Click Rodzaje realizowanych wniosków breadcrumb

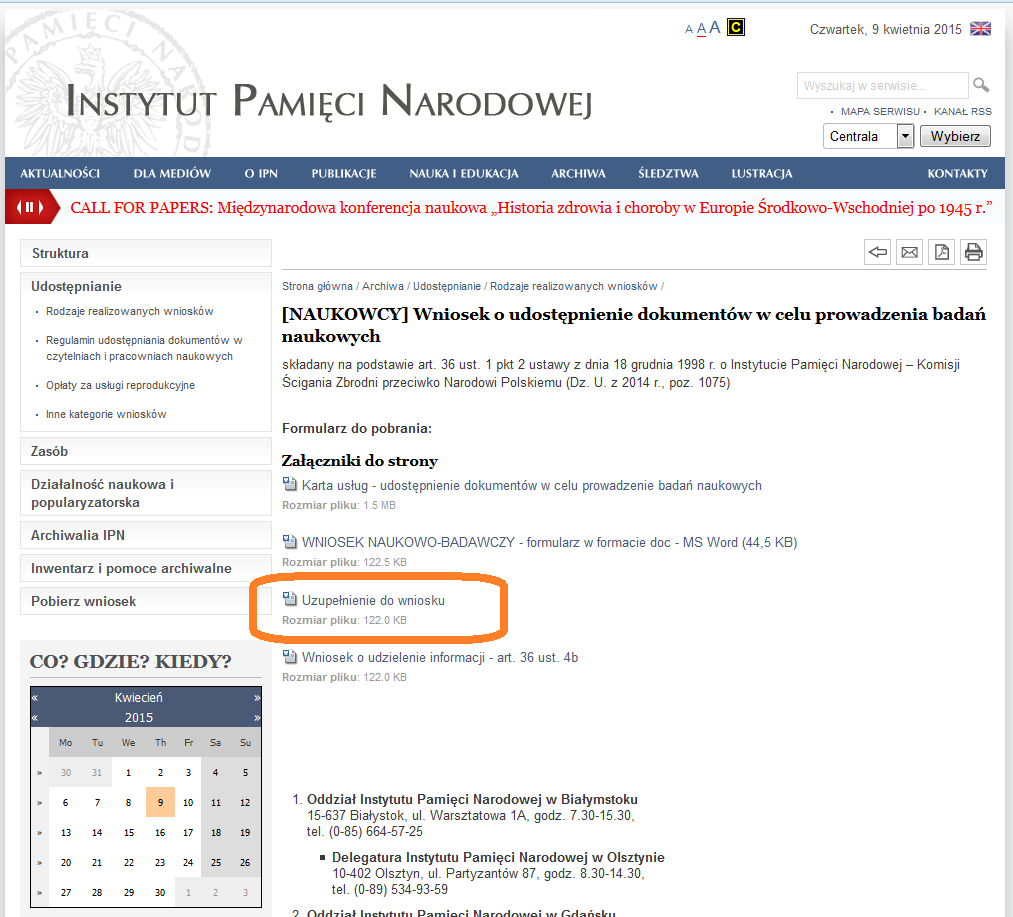[x=574, y=286]
